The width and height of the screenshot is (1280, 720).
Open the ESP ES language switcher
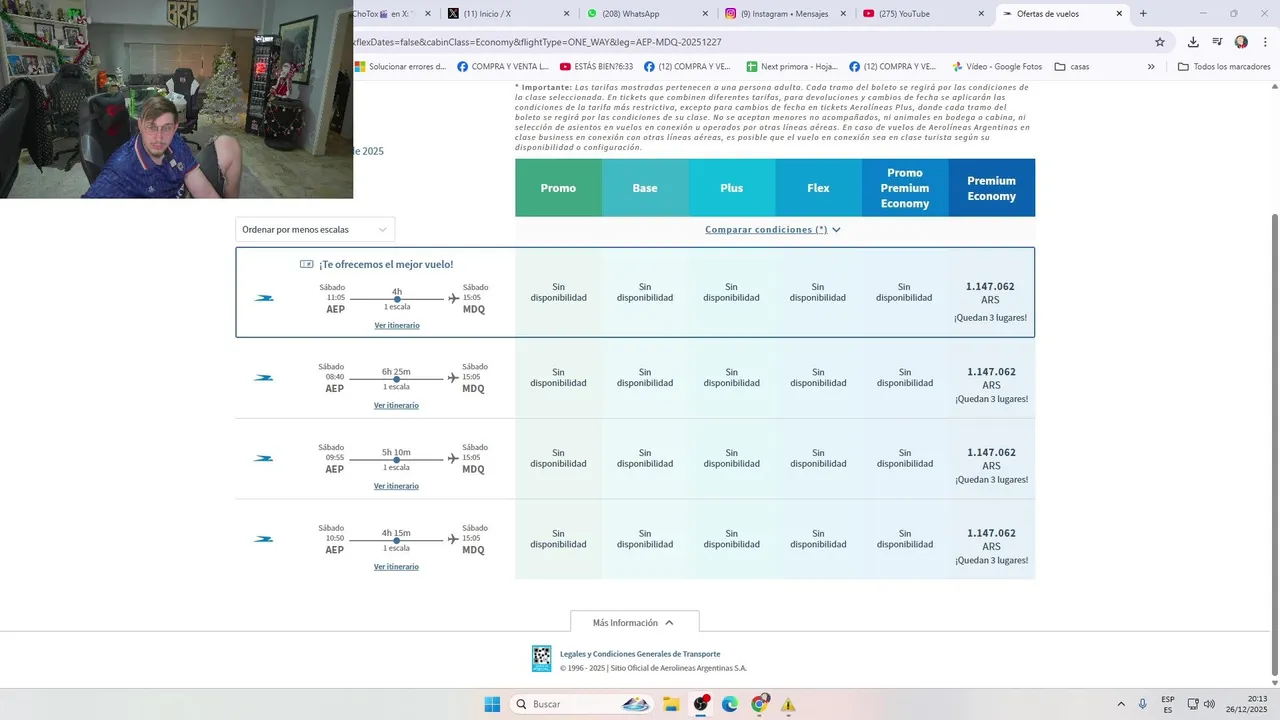pyautogui.click(x=1168, y=704)
